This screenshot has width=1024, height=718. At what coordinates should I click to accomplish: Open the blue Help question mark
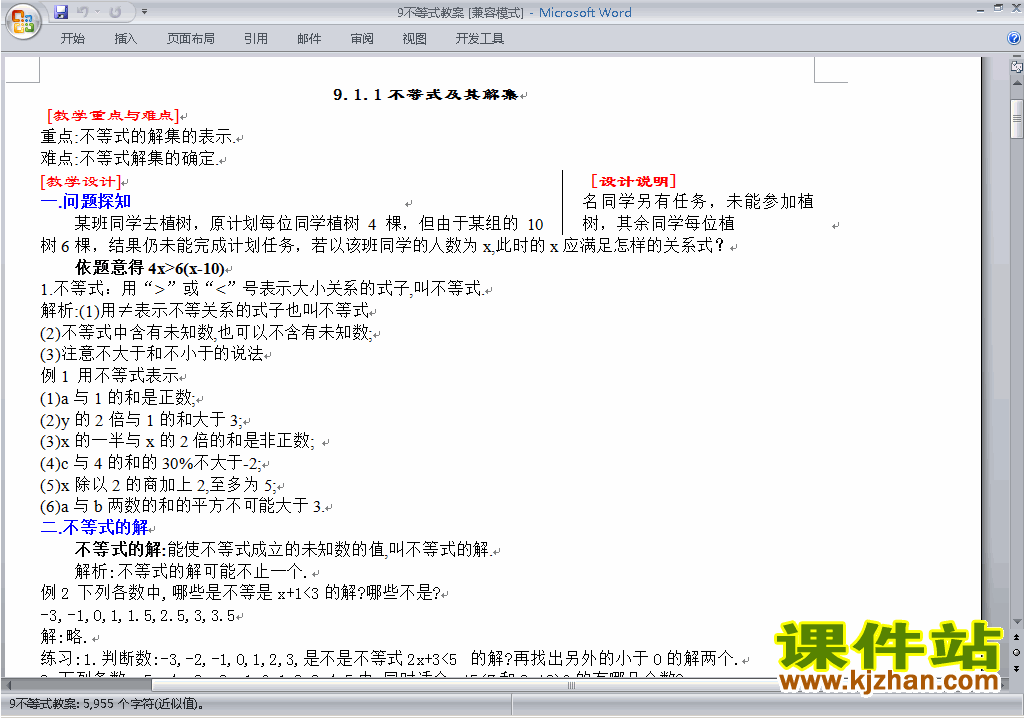pos(1014,39)
